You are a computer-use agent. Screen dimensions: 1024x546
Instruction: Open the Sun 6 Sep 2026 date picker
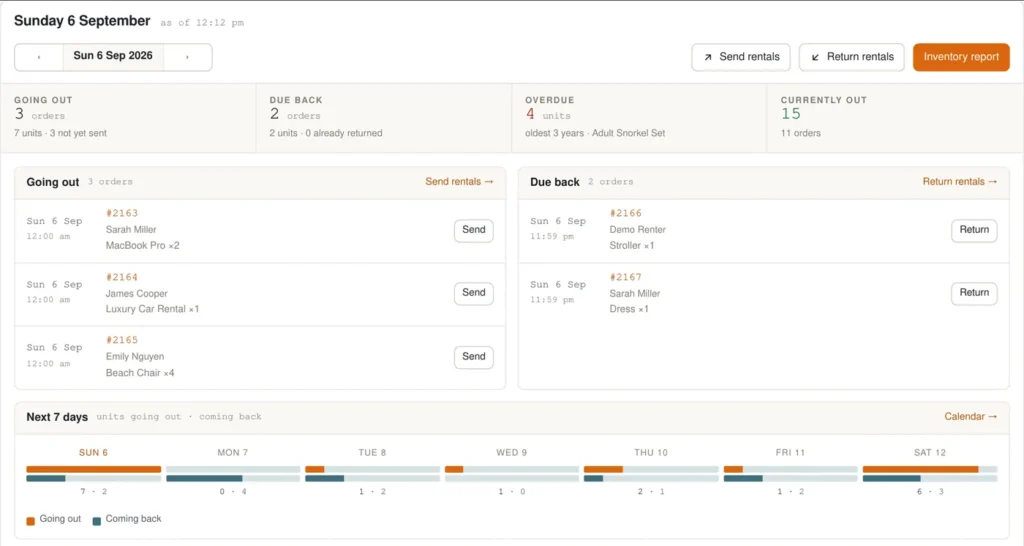coord(113,56)
